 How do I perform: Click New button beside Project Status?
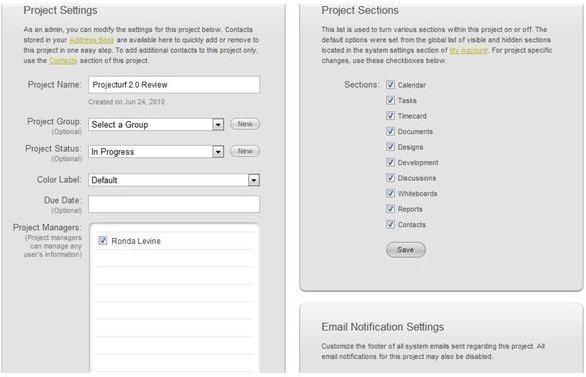245,151
